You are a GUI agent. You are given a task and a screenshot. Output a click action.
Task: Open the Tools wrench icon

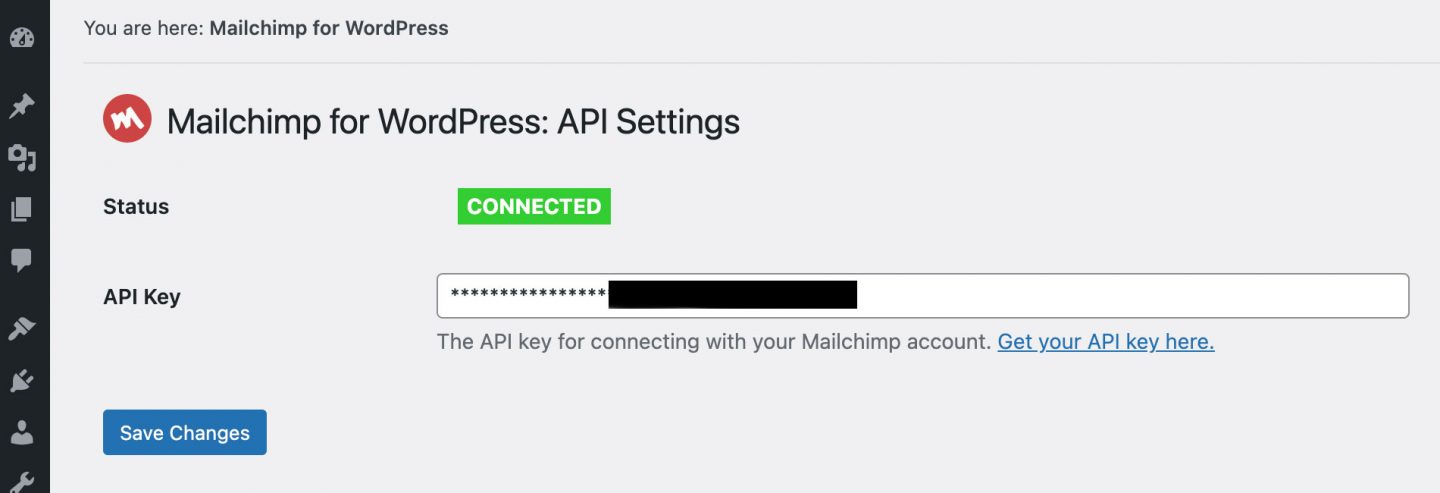(x=22, y=482)
